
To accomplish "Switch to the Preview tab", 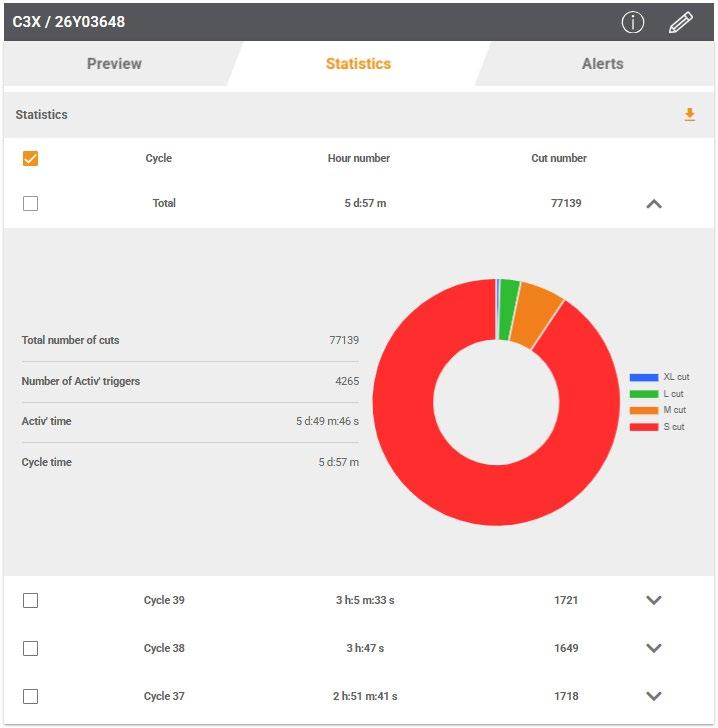I will click(x=114, y=64).
